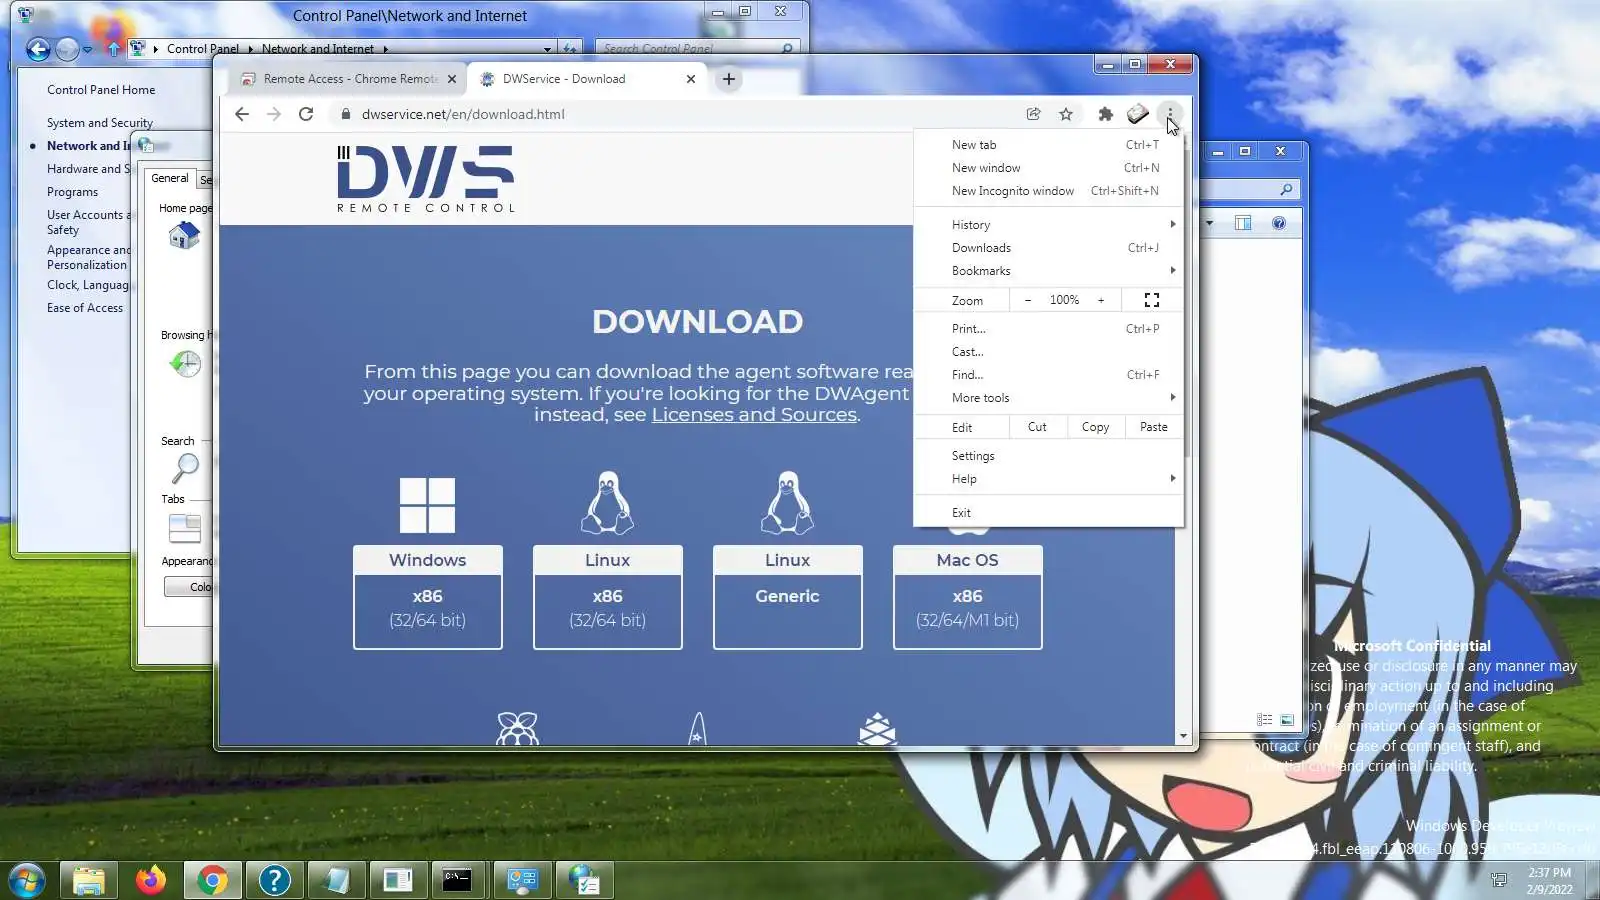
Task: Click the Browsing history icon
Action: pyautogui.click(x=185, y=364)
